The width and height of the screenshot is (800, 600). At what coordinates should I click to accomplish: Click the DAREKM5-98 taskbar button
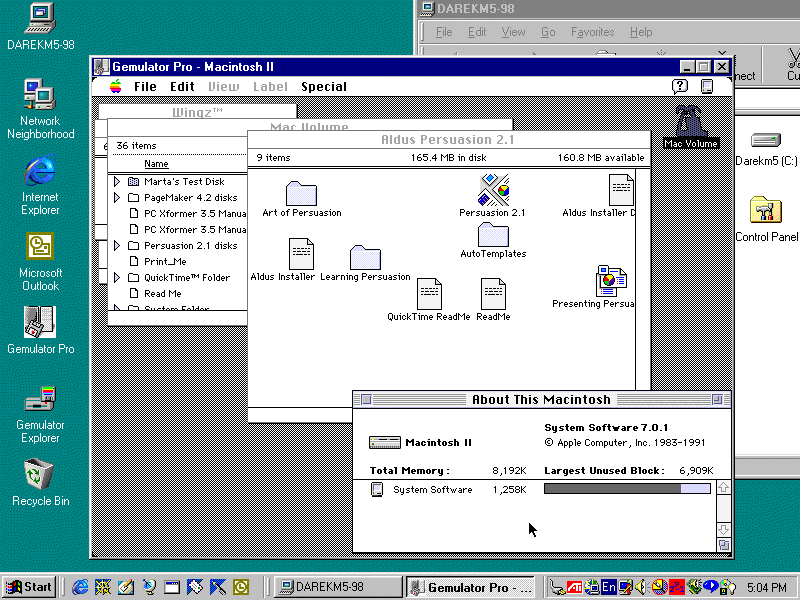point(337,587)
